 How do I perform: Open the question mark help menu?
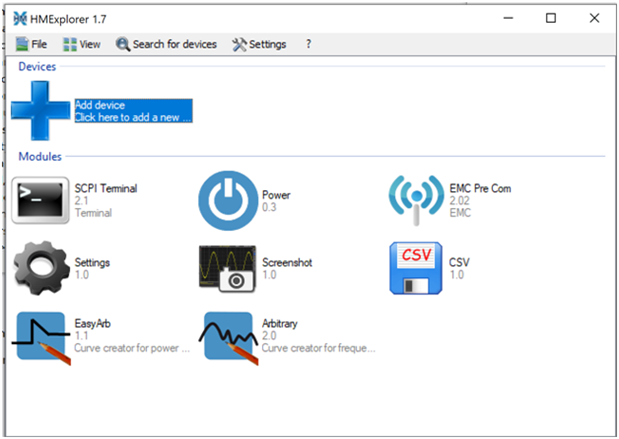(x=308, y=44)
